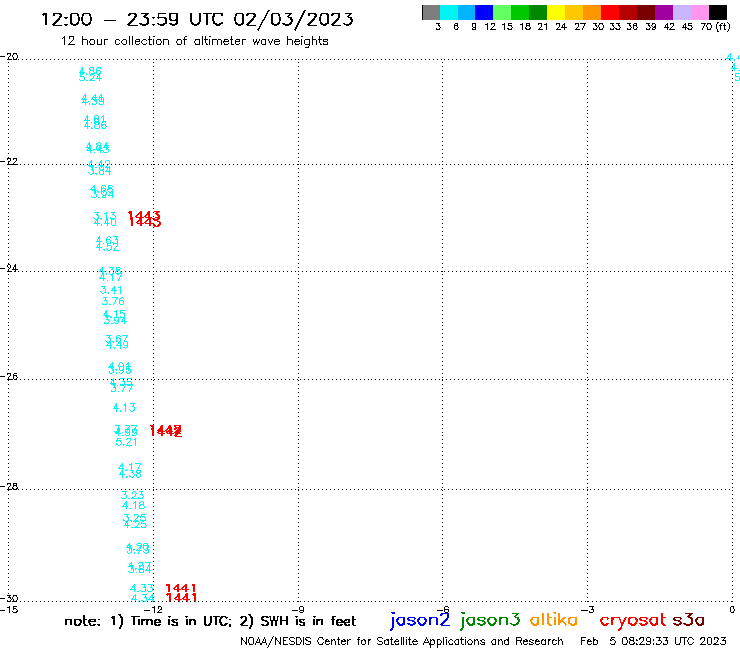Click the wave height value 3.23
This screenshot has width=740, height=650.
point(133,495)
